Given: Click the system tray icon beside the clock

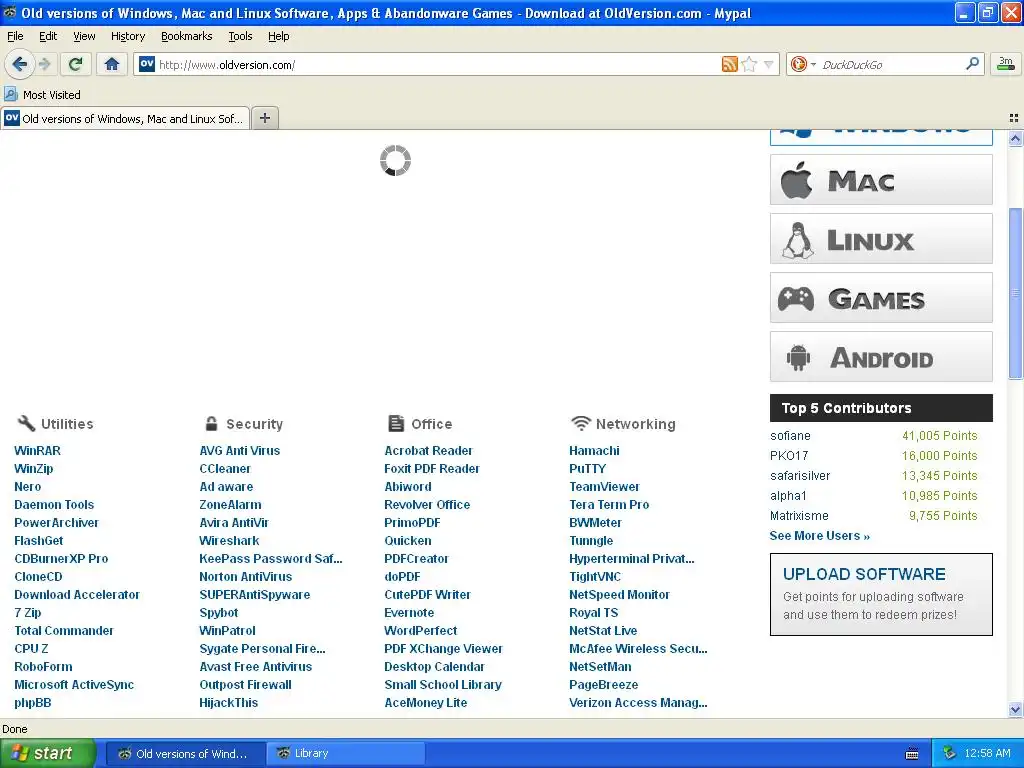Looking at the screenshot, I should [x=950, y=753].
